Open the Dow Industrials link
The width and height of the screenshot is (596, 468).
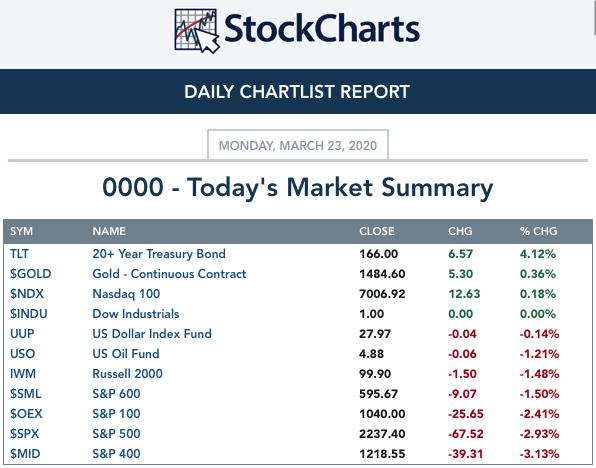point(136,314)
